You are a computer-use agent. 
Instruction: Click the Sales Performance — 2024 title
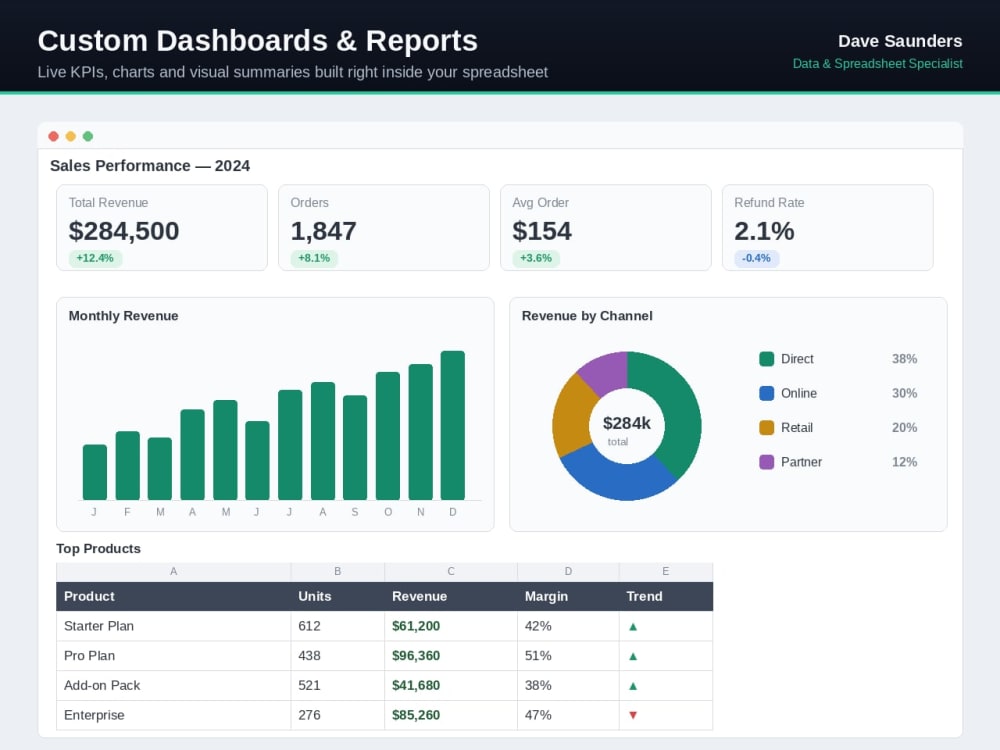[x=150, y=166]
